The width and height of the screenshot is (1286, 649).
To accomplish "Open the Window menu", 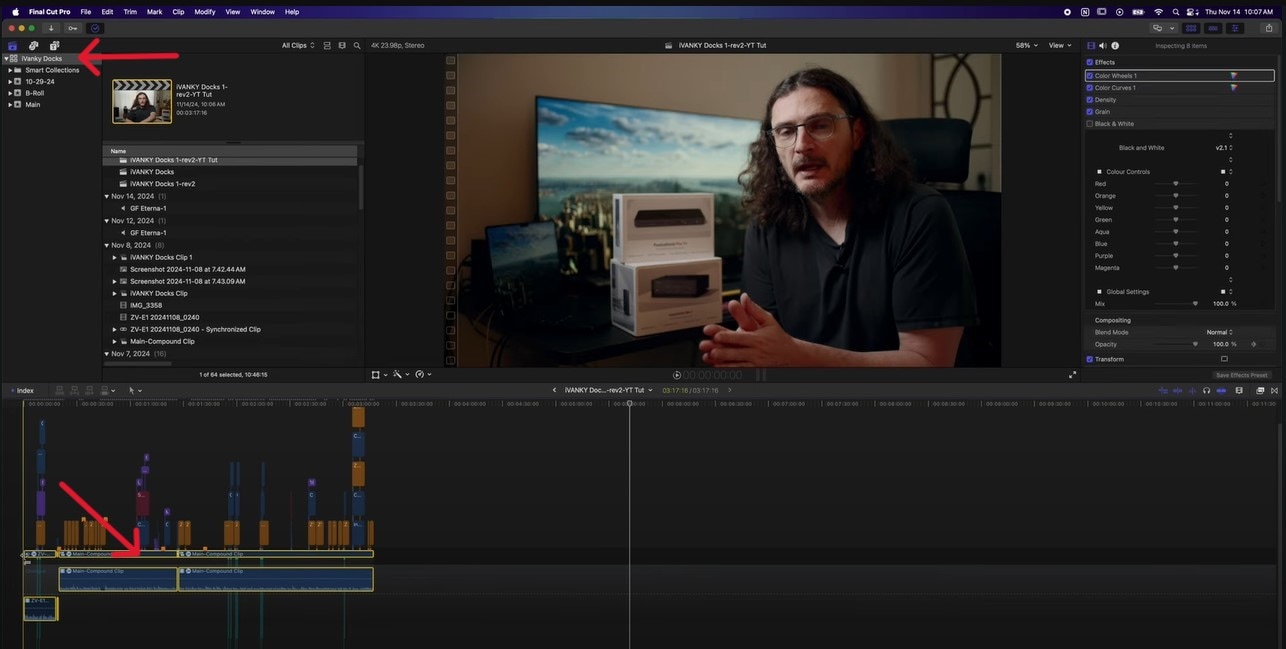I will 263,12.
